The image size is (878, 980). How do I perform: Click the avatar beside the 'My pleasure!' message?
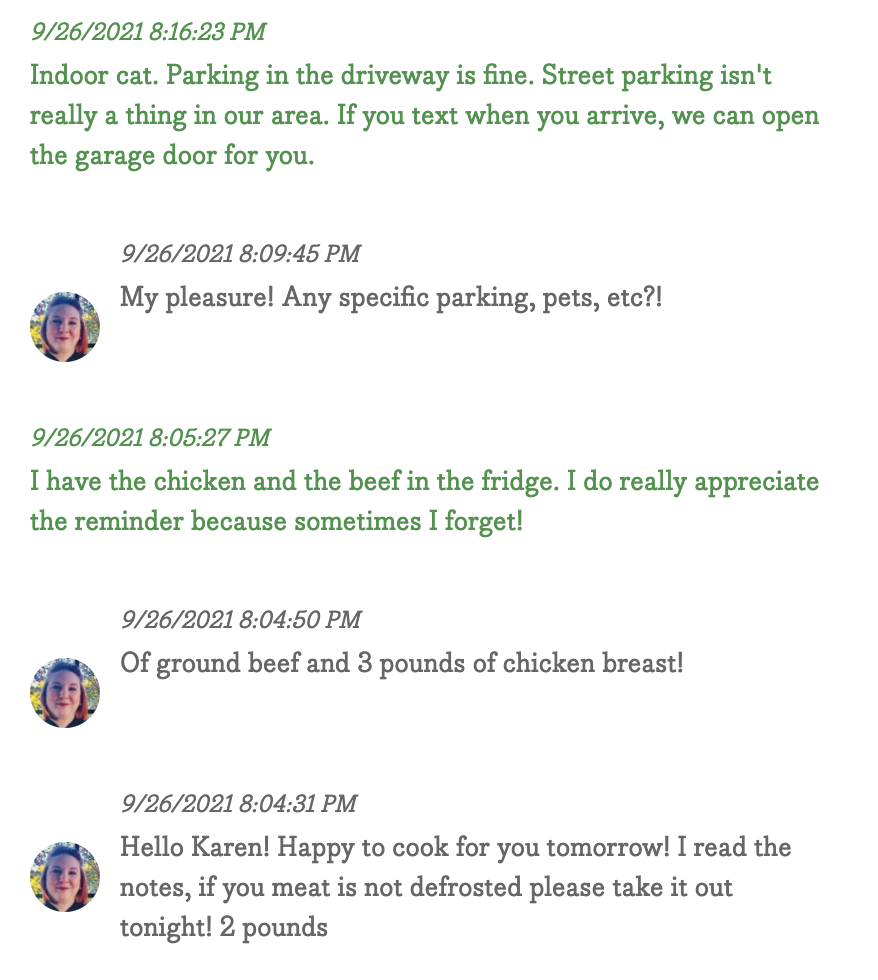coord(65,327)
